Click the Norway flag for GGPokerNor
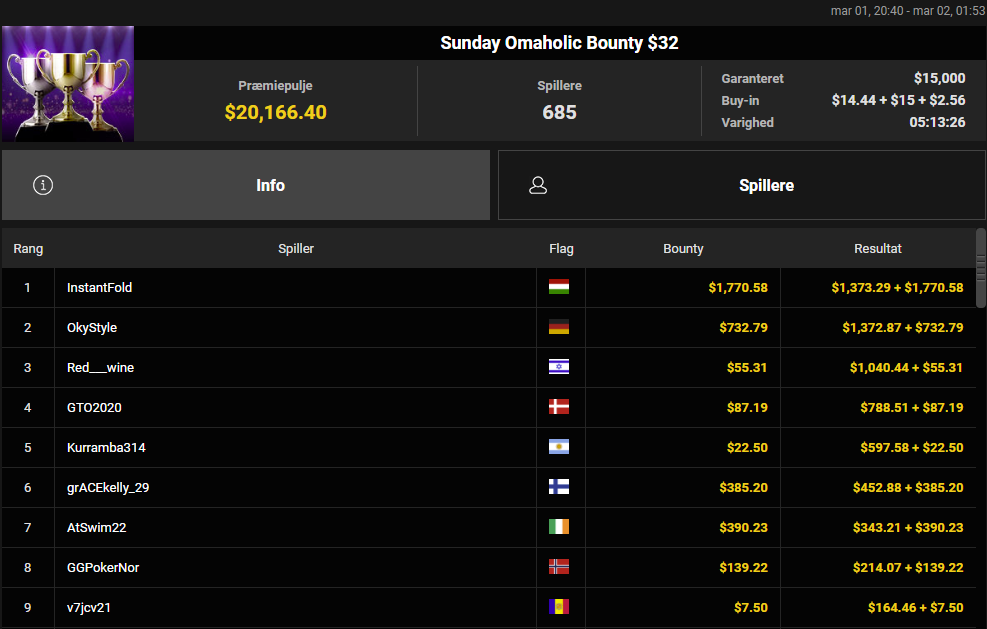Screen dimensions: 987x629 coord(559,568)
